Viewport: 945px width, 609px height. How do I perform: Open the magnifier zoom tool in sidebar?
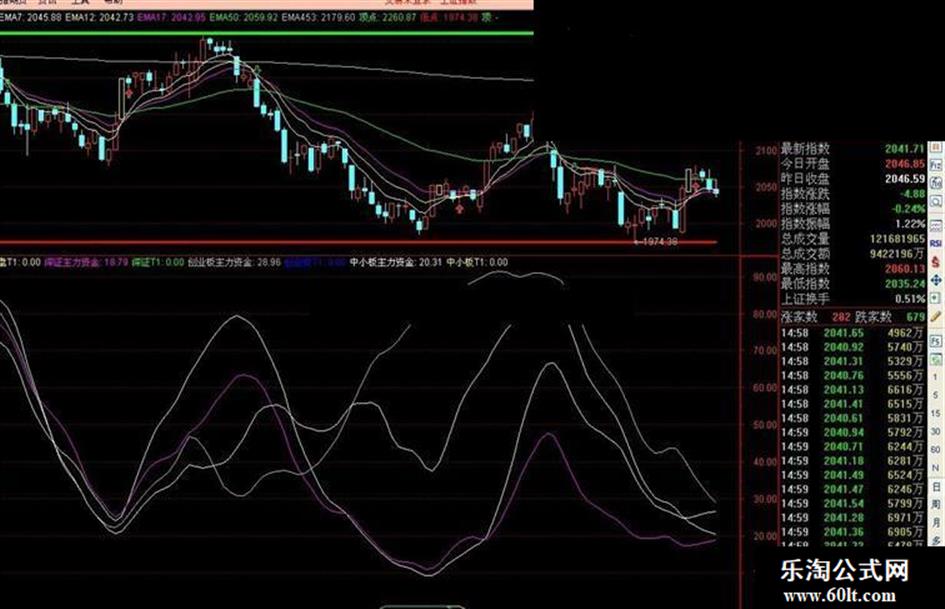pos(936,201)
